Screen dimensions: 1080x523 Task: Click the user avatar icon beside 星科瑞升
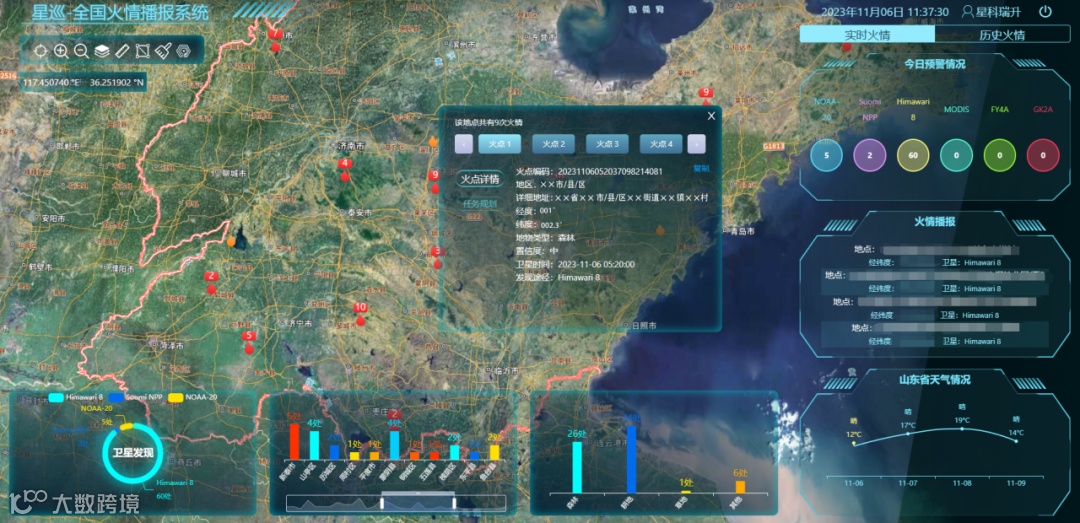(968, 12)
